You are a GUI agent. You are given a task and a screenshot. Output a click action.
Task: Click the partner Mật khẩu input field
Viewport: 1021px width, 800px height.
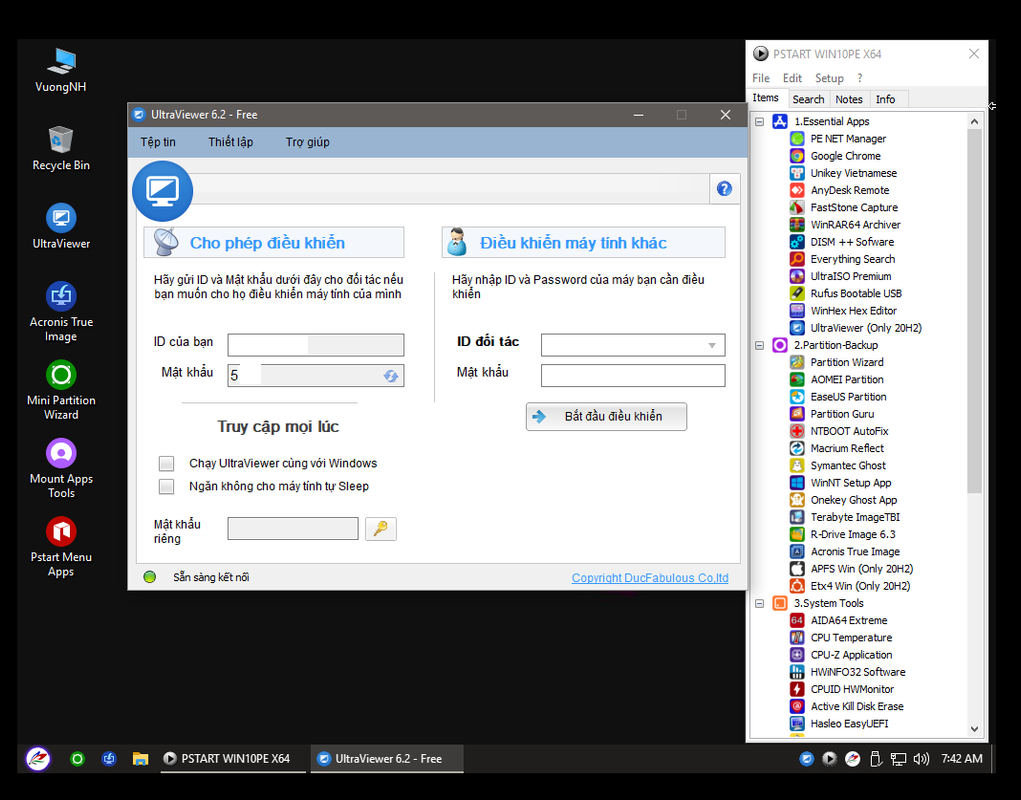tap(633, 376)
